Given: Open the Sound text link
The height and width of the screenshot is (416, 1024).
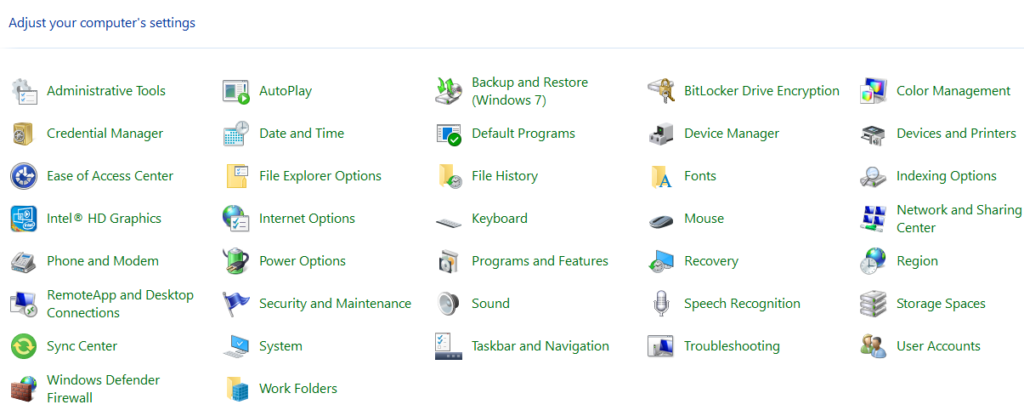Looking at the screenshot, I should (x=490, y=303).
